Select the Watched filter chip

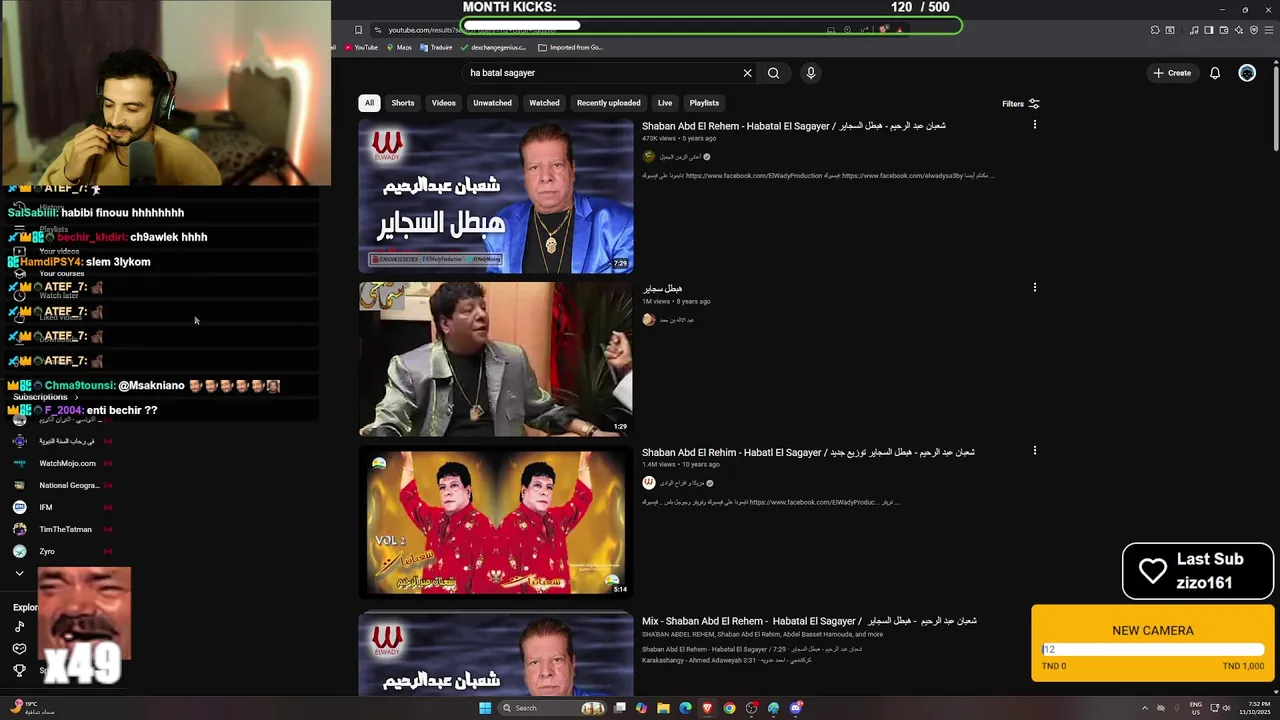click(544, 103)
